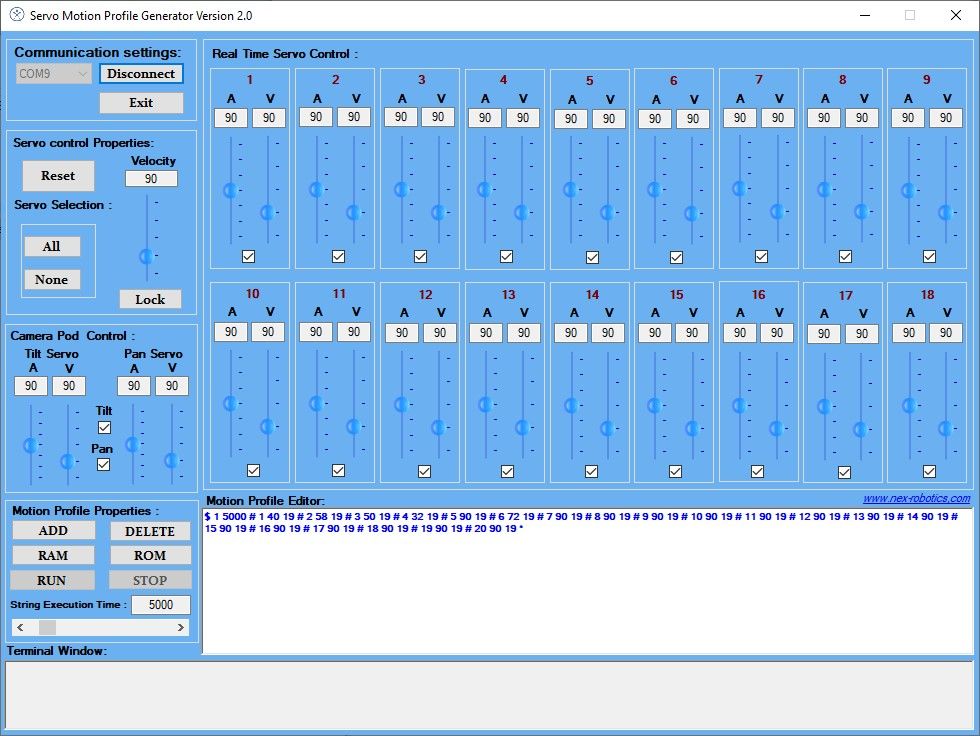Toggle the Pan checkbox in Camera Pod Control
980x736 pixels.
104,464
